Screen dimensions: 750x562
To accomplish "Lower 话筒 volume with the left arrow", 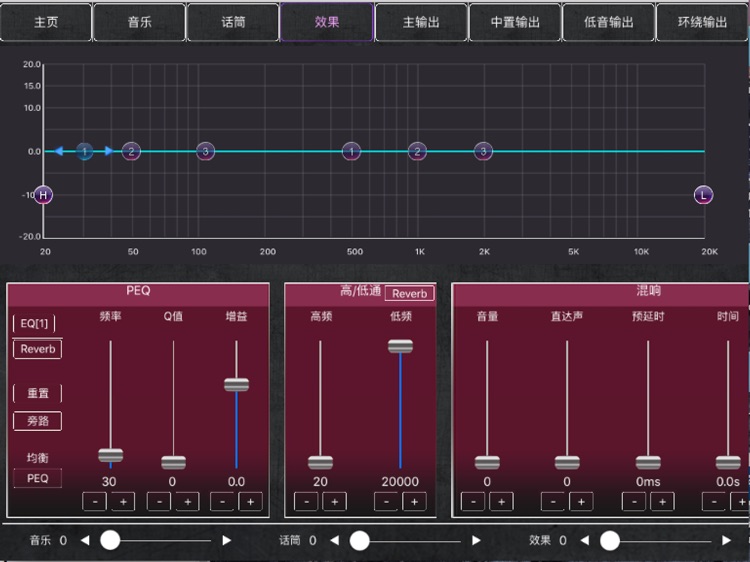I will click(x=335, y=540).
